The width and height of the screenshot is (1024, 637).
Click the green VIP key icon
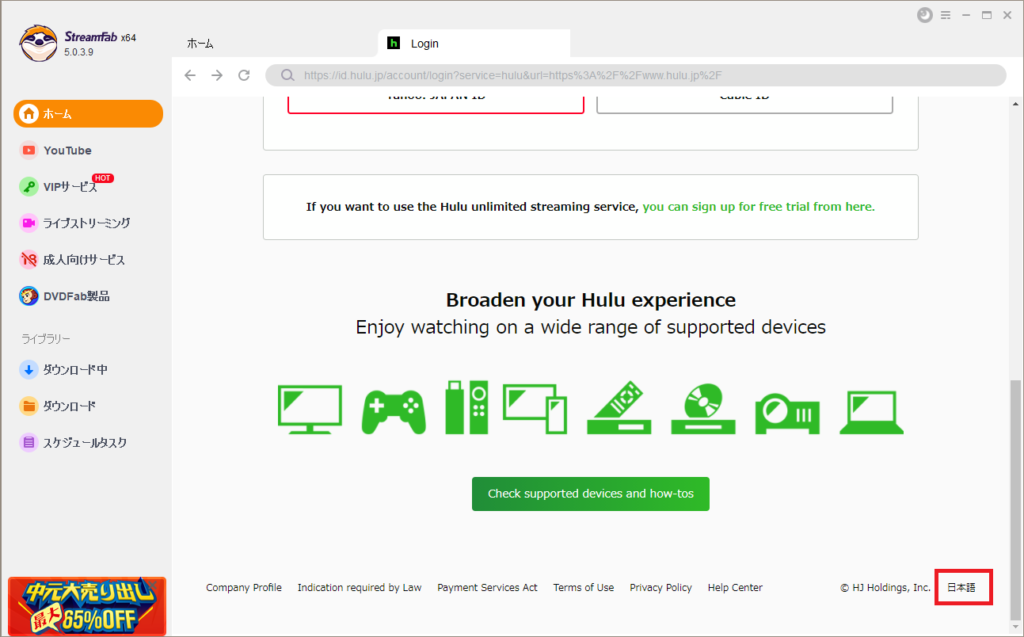[28, 187]
